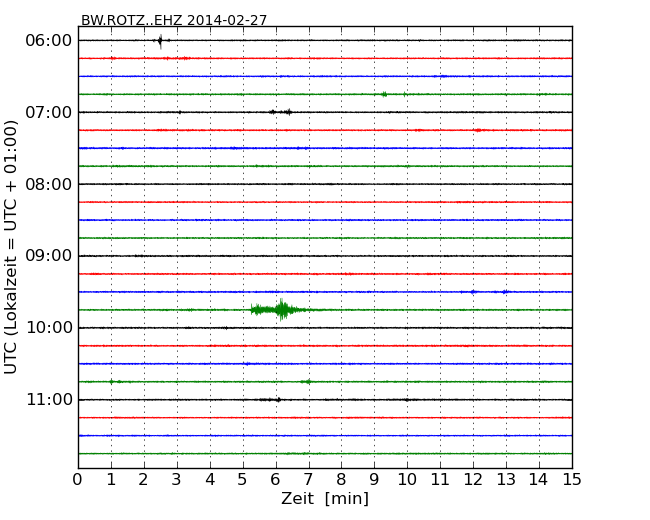
Task: Click x-axis tick label 8
Action: pyautogui.click(x=341, y=479)
